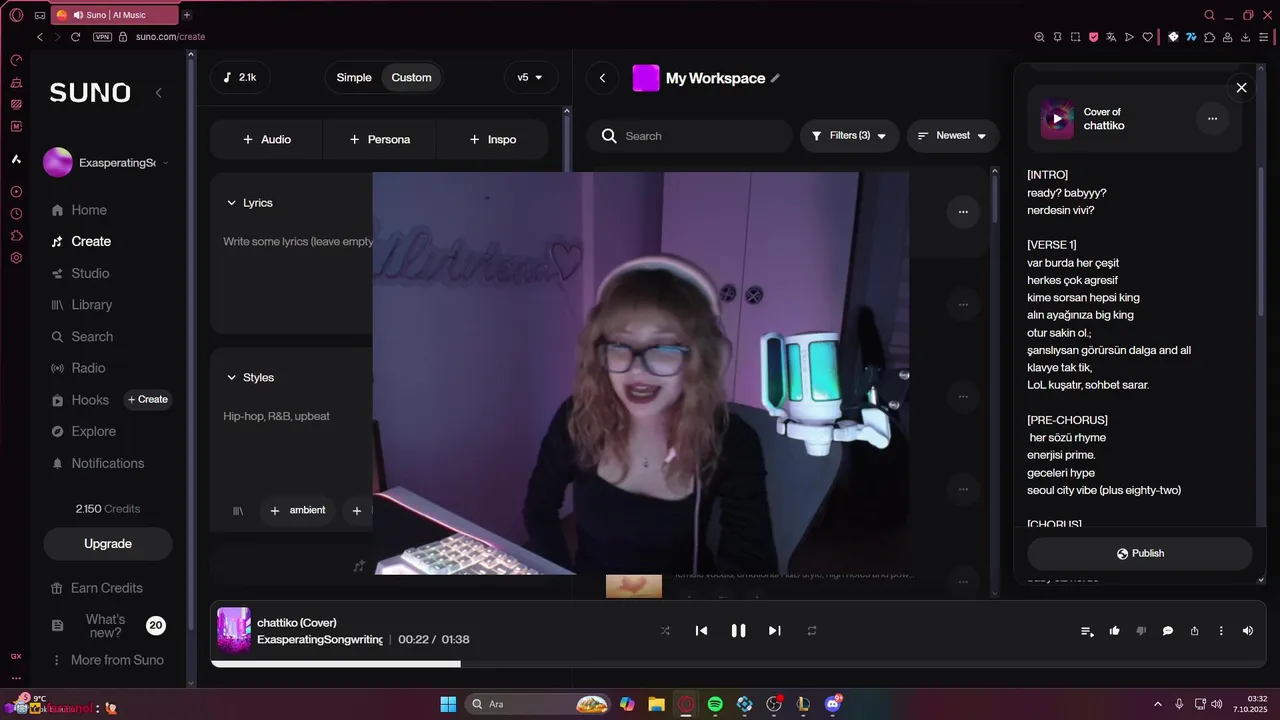
Task: Open comments for the playing song
Action: point(1167,631)
